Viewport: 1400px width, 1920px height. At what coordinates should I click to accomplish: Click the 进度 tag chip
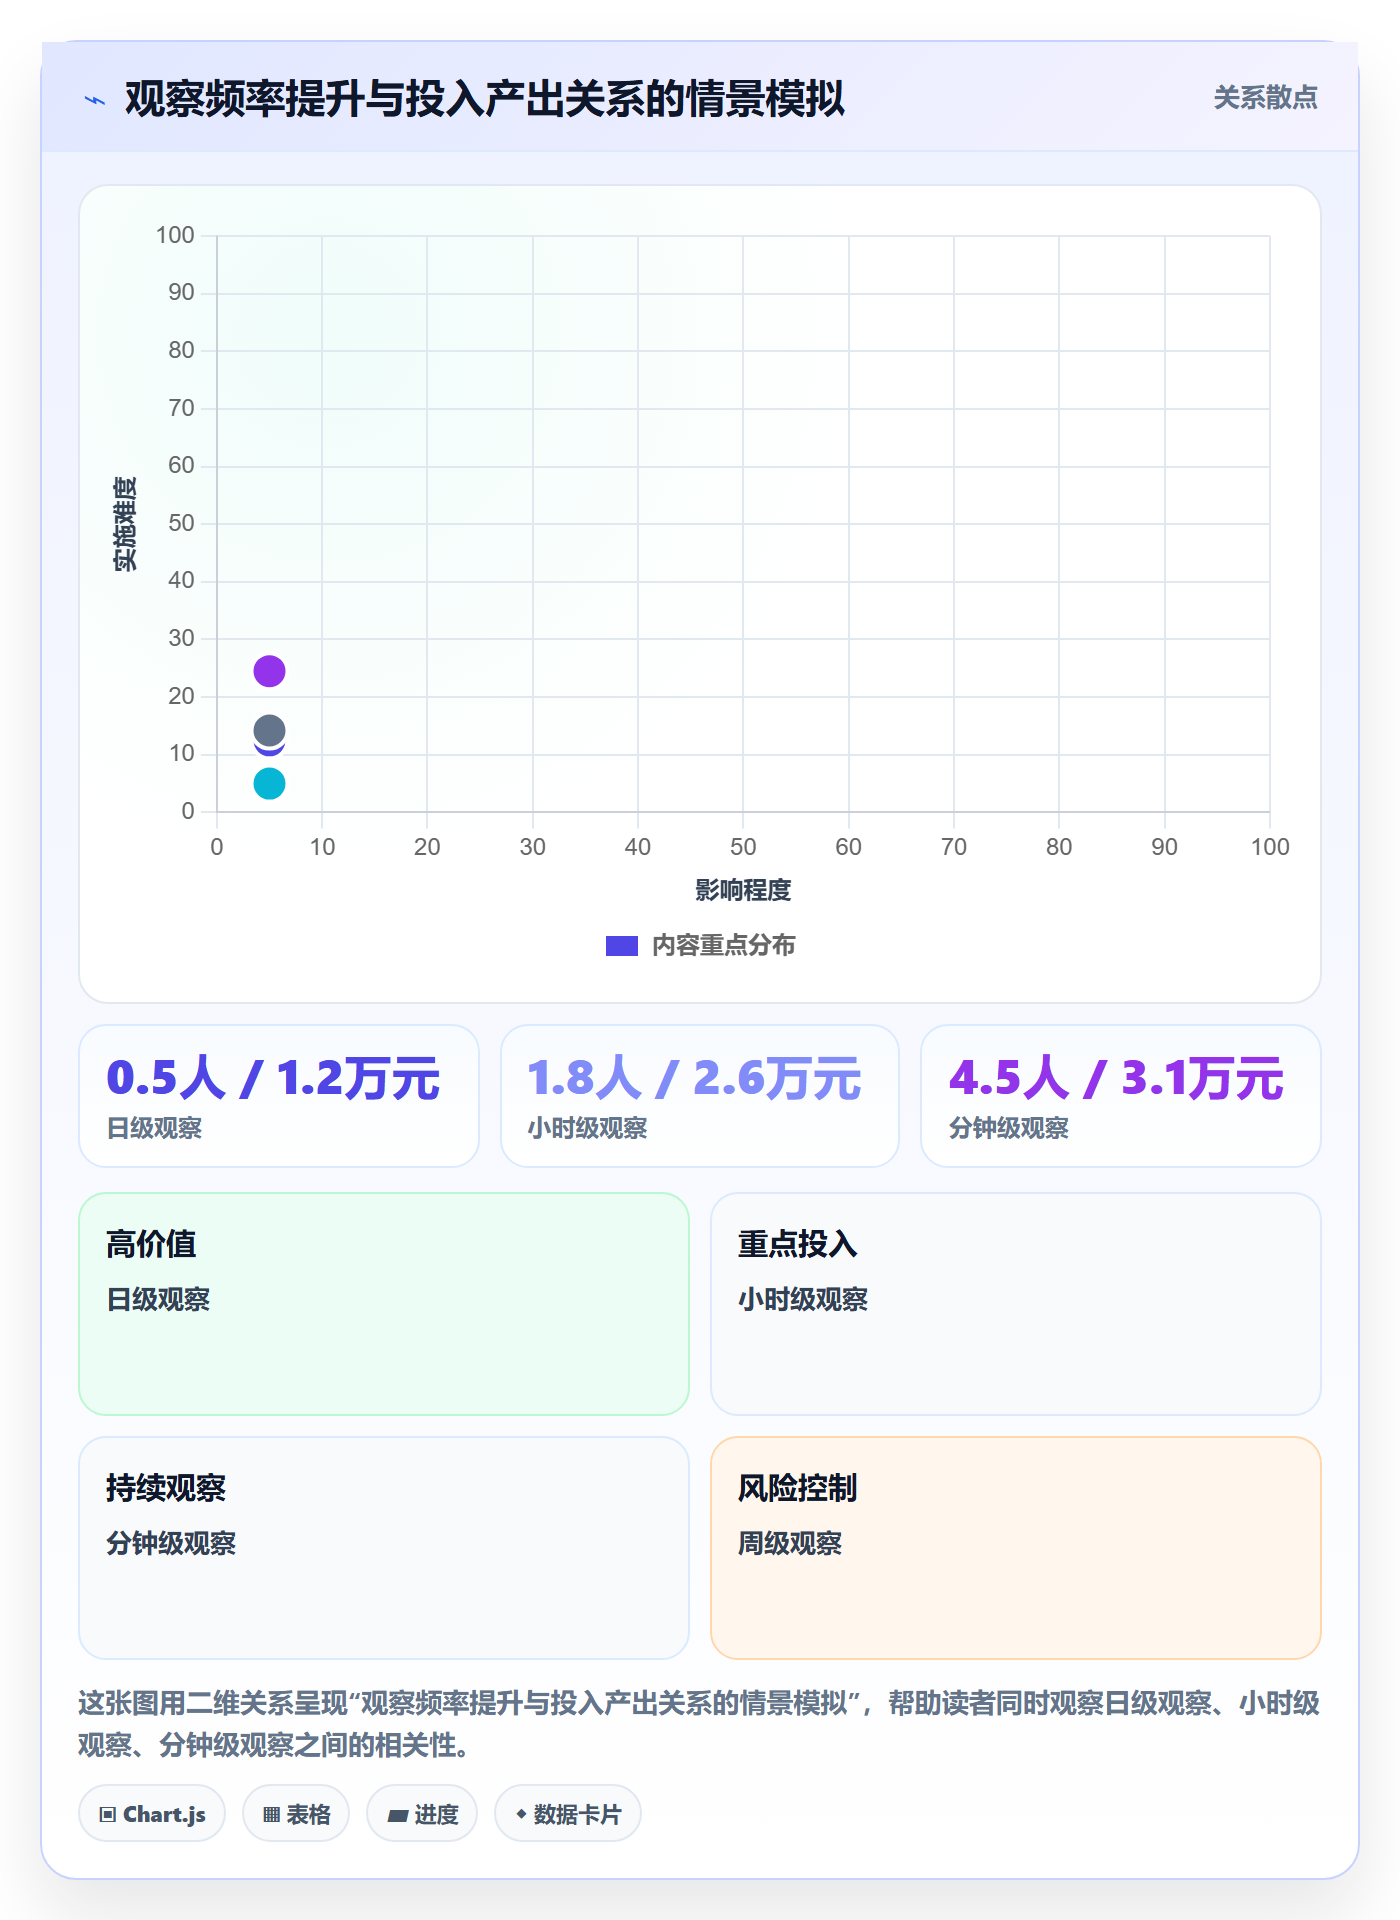(x=422, y=1814)
